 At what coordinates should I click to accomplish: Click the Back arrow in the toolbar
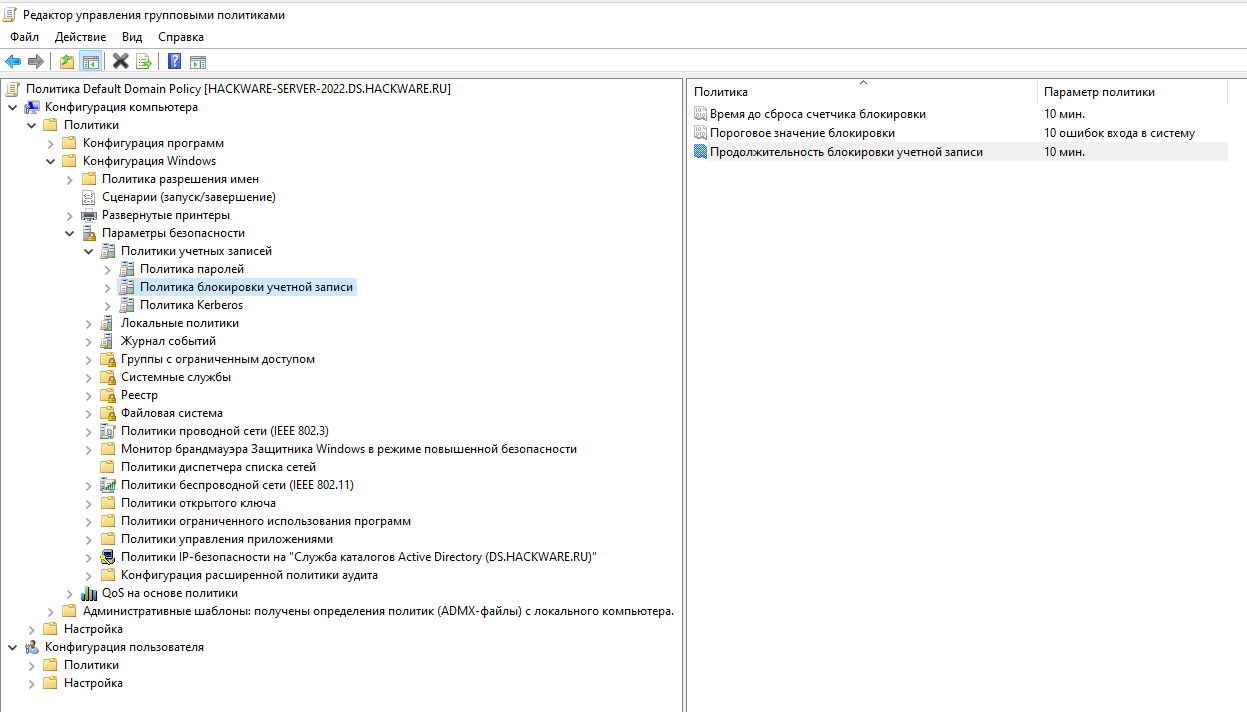[x=13, y=61]
